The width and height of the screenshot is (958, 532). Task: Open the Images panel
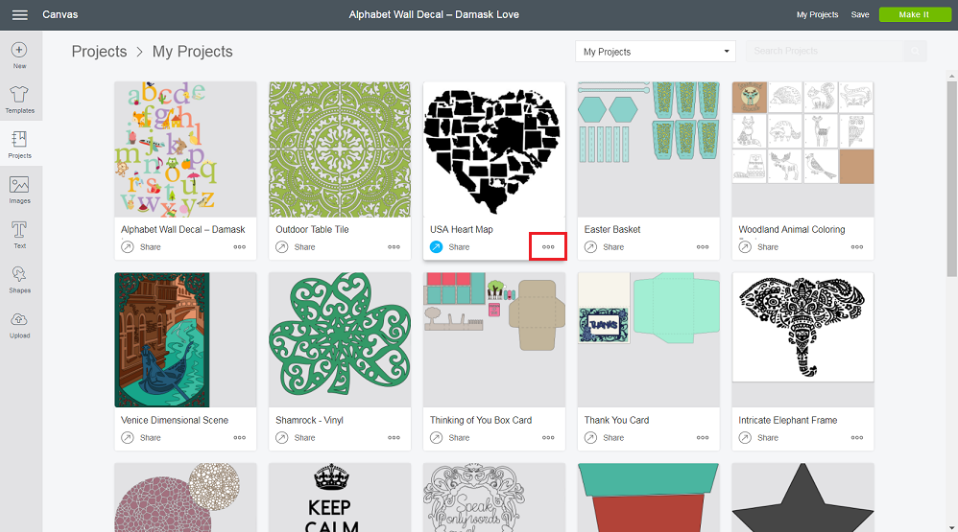coord(20,189)
